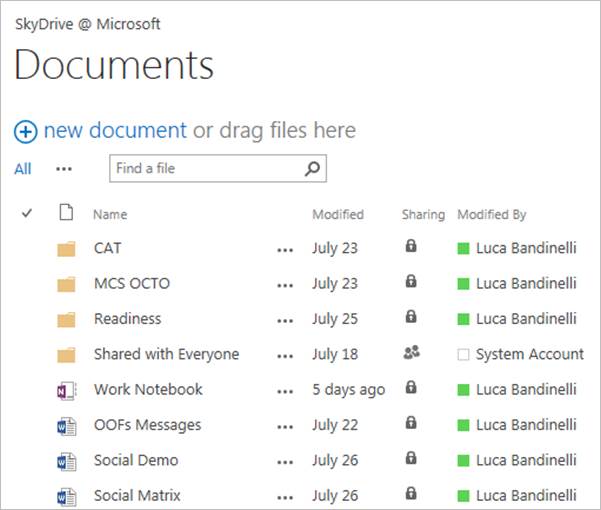Image resolution: width=601 pixels, height=510 pixels.
Task: Toggle the select-all checkmark in header
Action: (x=27, y=213)
